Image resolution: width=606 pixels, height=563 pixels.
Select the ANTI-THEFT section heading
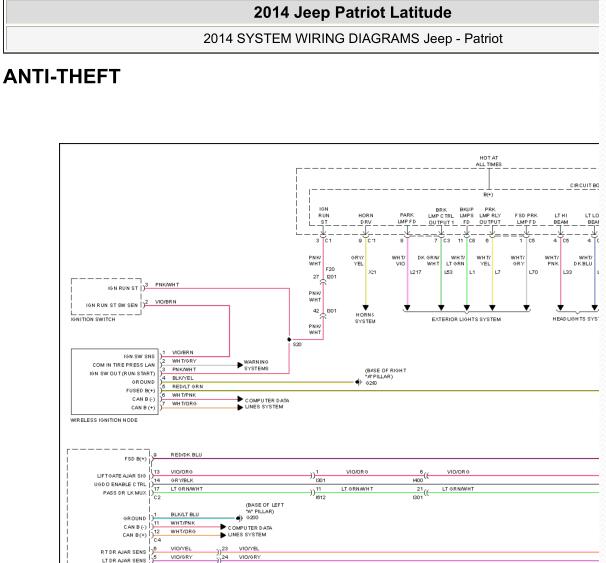coord(62,76)
